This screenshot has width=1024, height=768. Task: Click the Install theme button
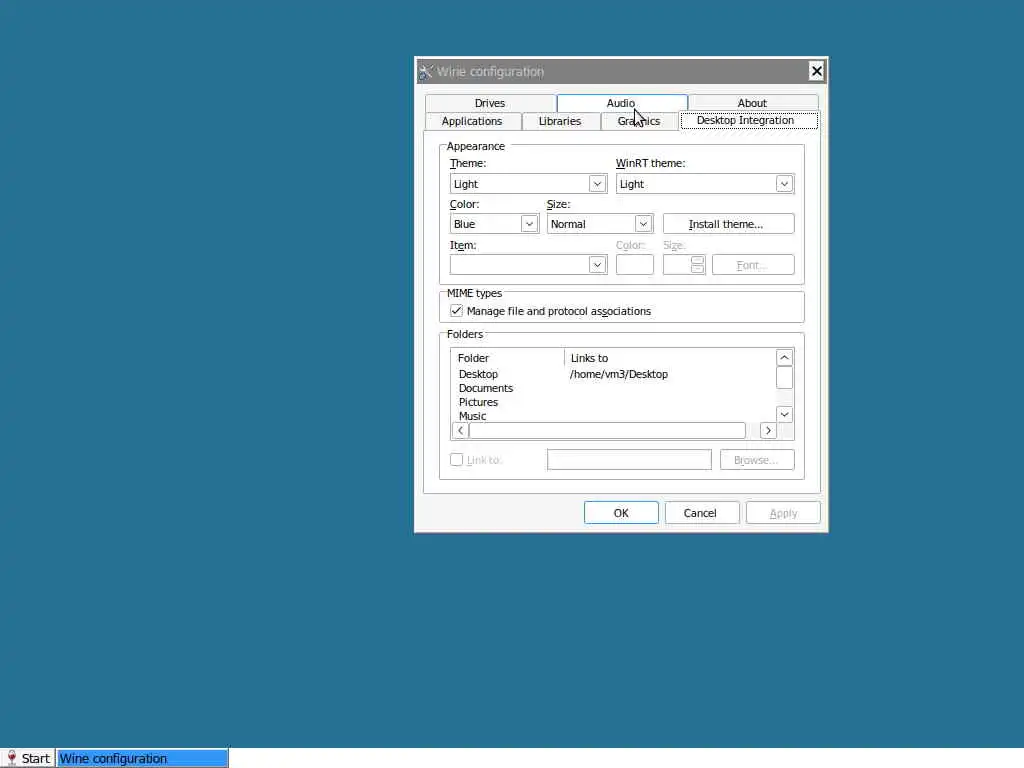729,224
